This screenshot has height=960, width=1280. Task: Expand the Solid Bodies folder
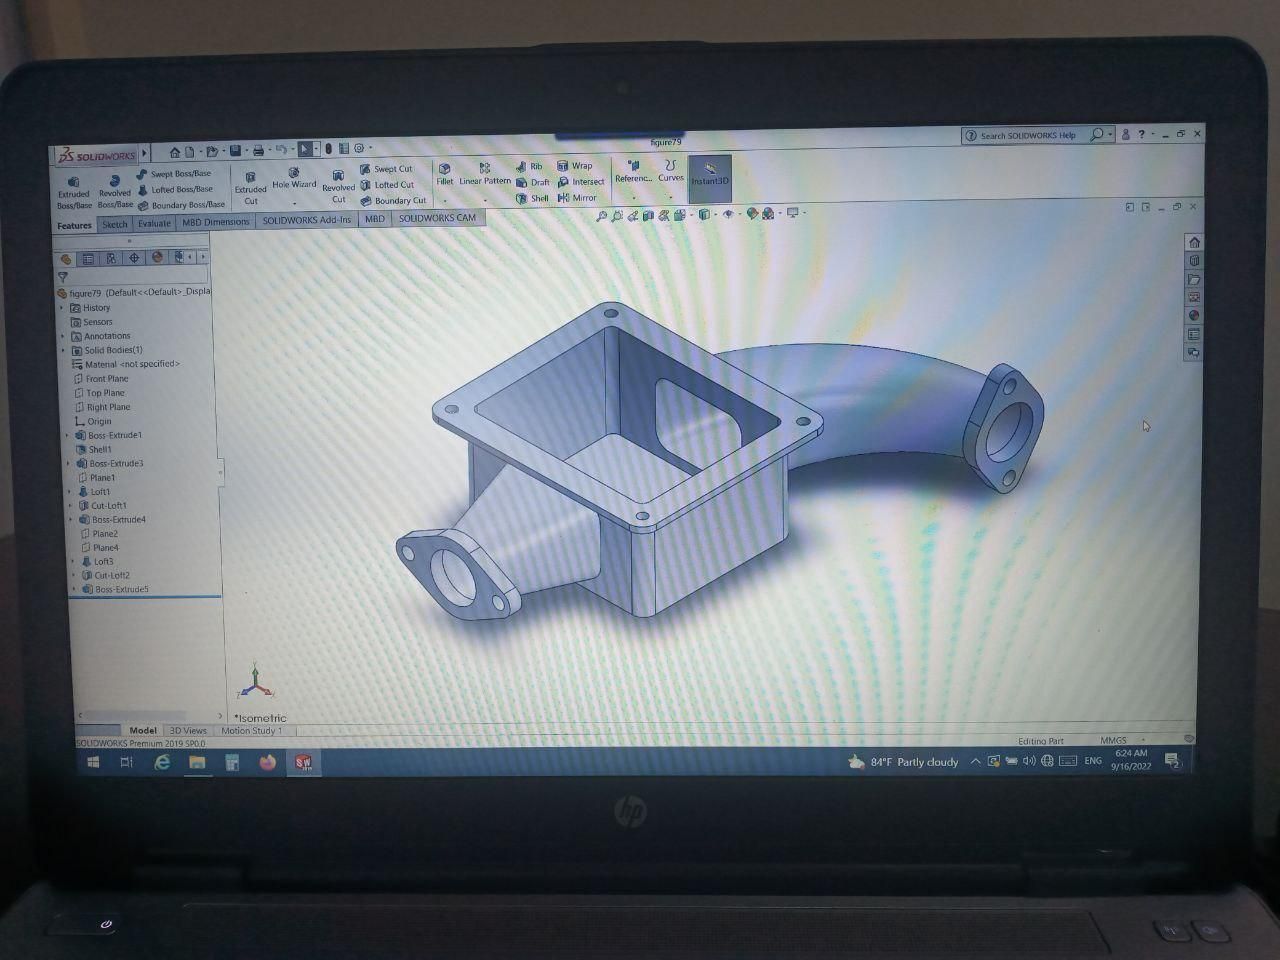coord(62,351)
